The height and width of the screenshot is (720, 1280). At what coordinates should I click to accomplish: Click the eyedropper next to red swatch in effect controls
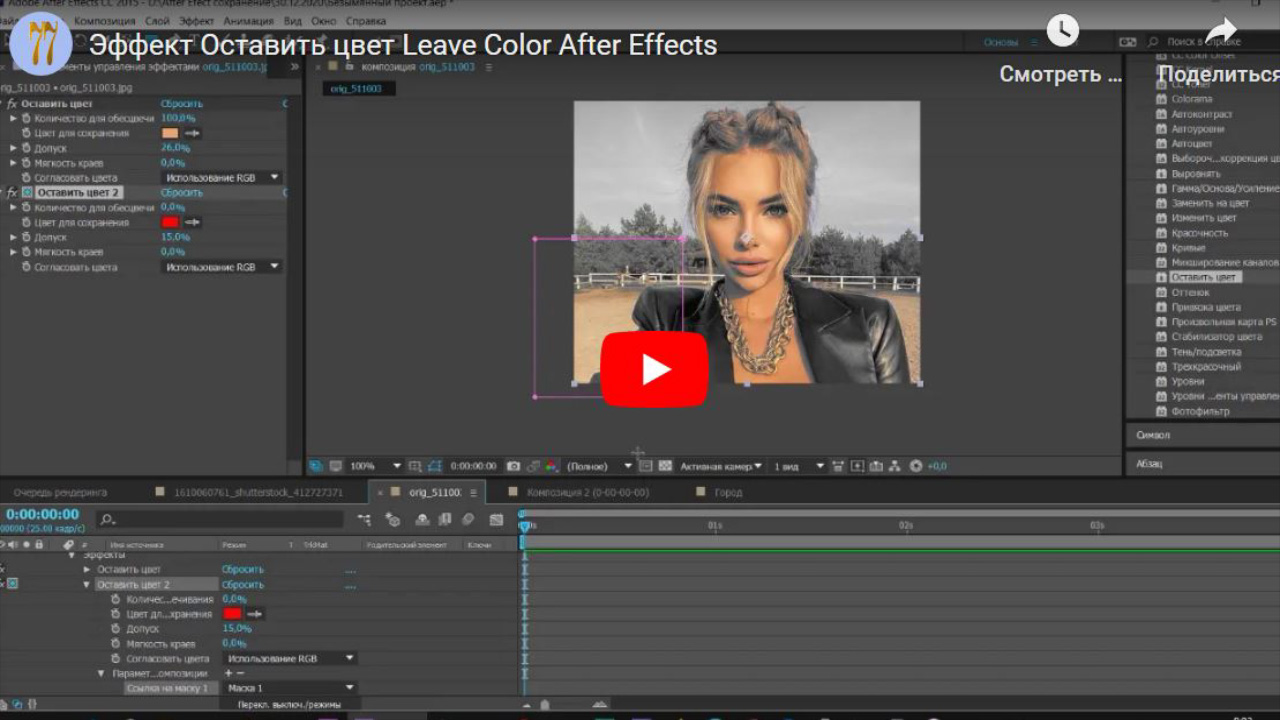[x=193, y=222]
